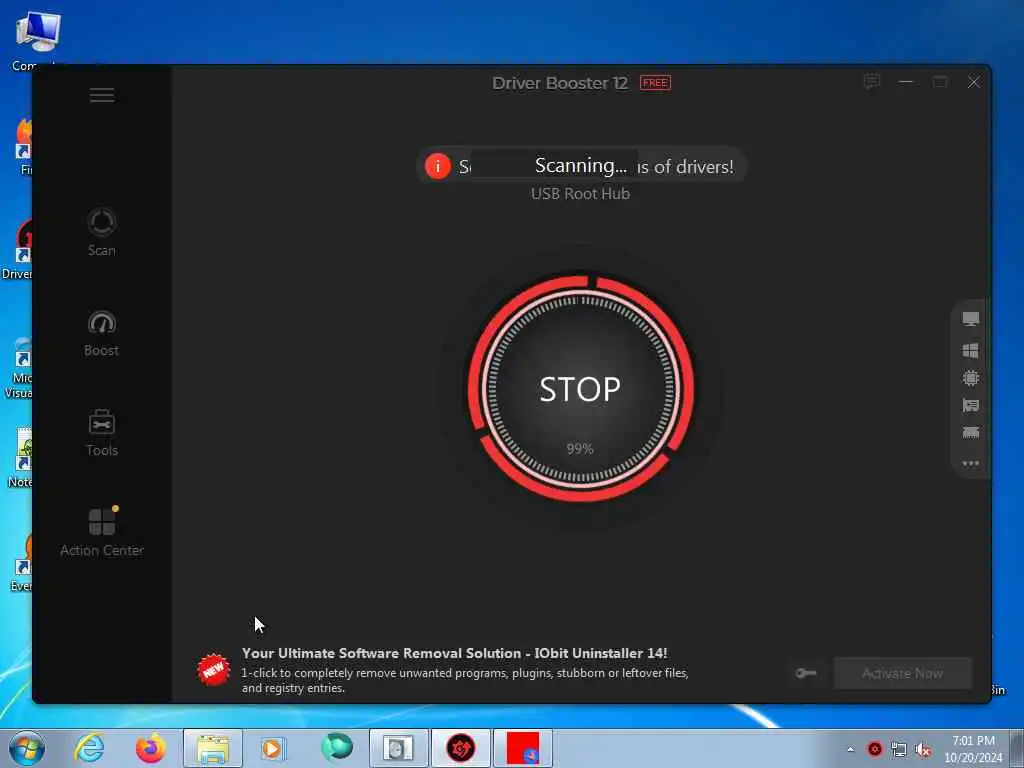Expand more system info via three dots

970,463
